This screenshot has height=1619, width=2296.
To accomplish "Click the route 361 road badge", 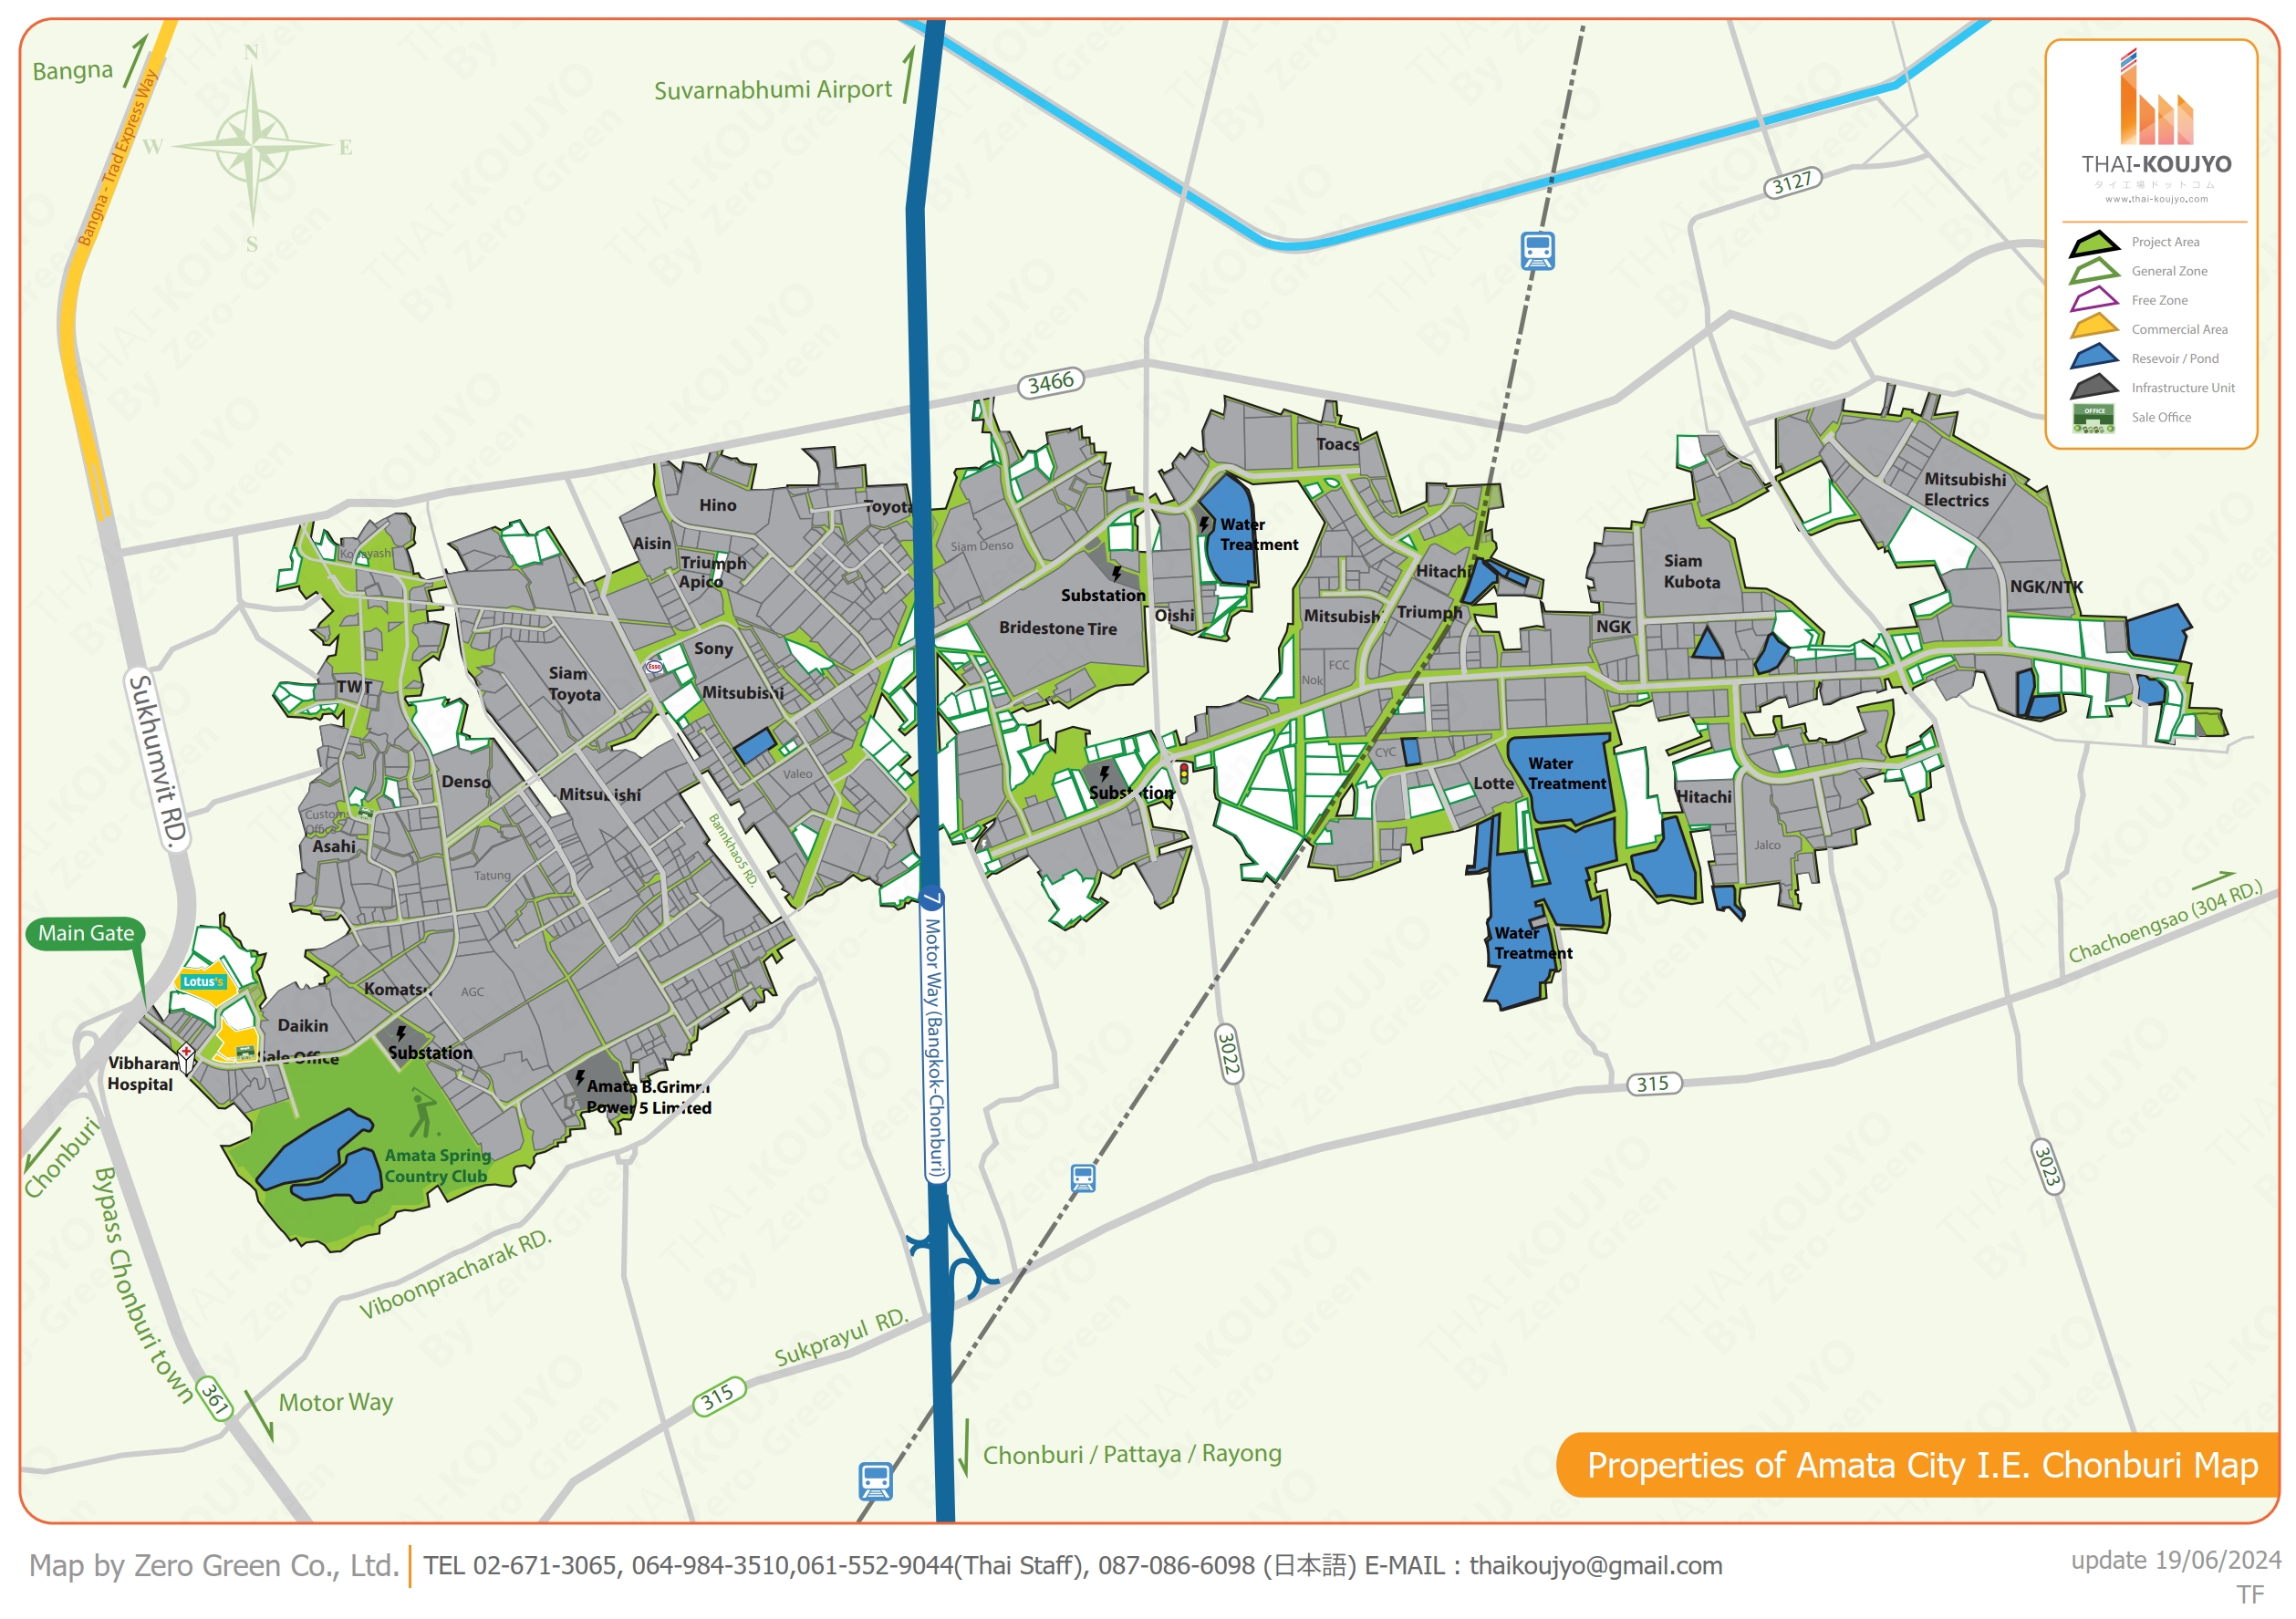I will tap(214, 1397).
